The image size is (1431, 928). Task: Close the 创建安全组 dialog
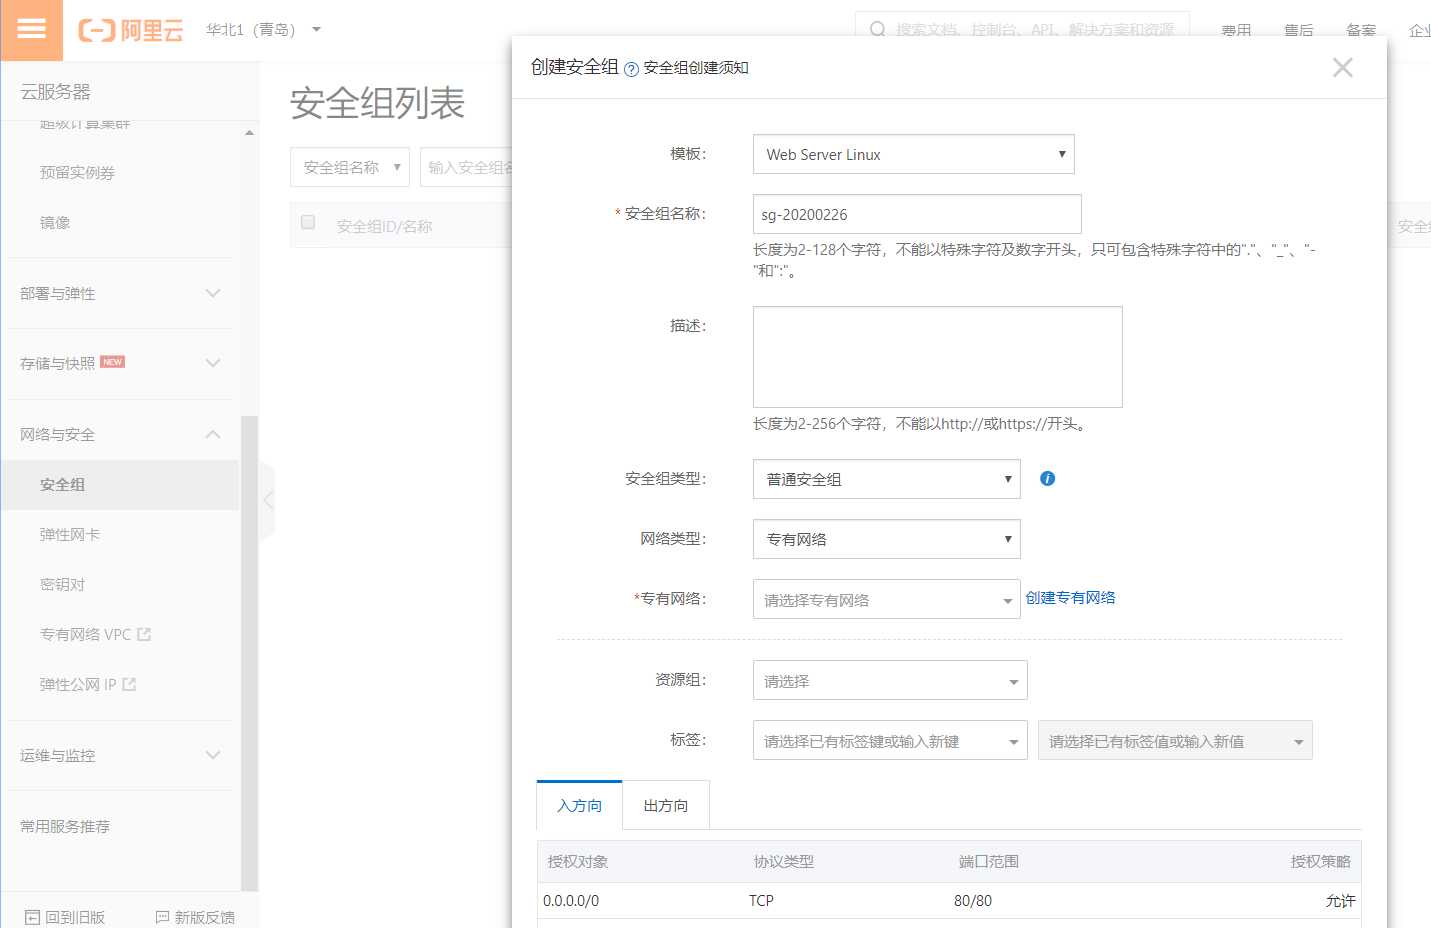(1343, 67)
